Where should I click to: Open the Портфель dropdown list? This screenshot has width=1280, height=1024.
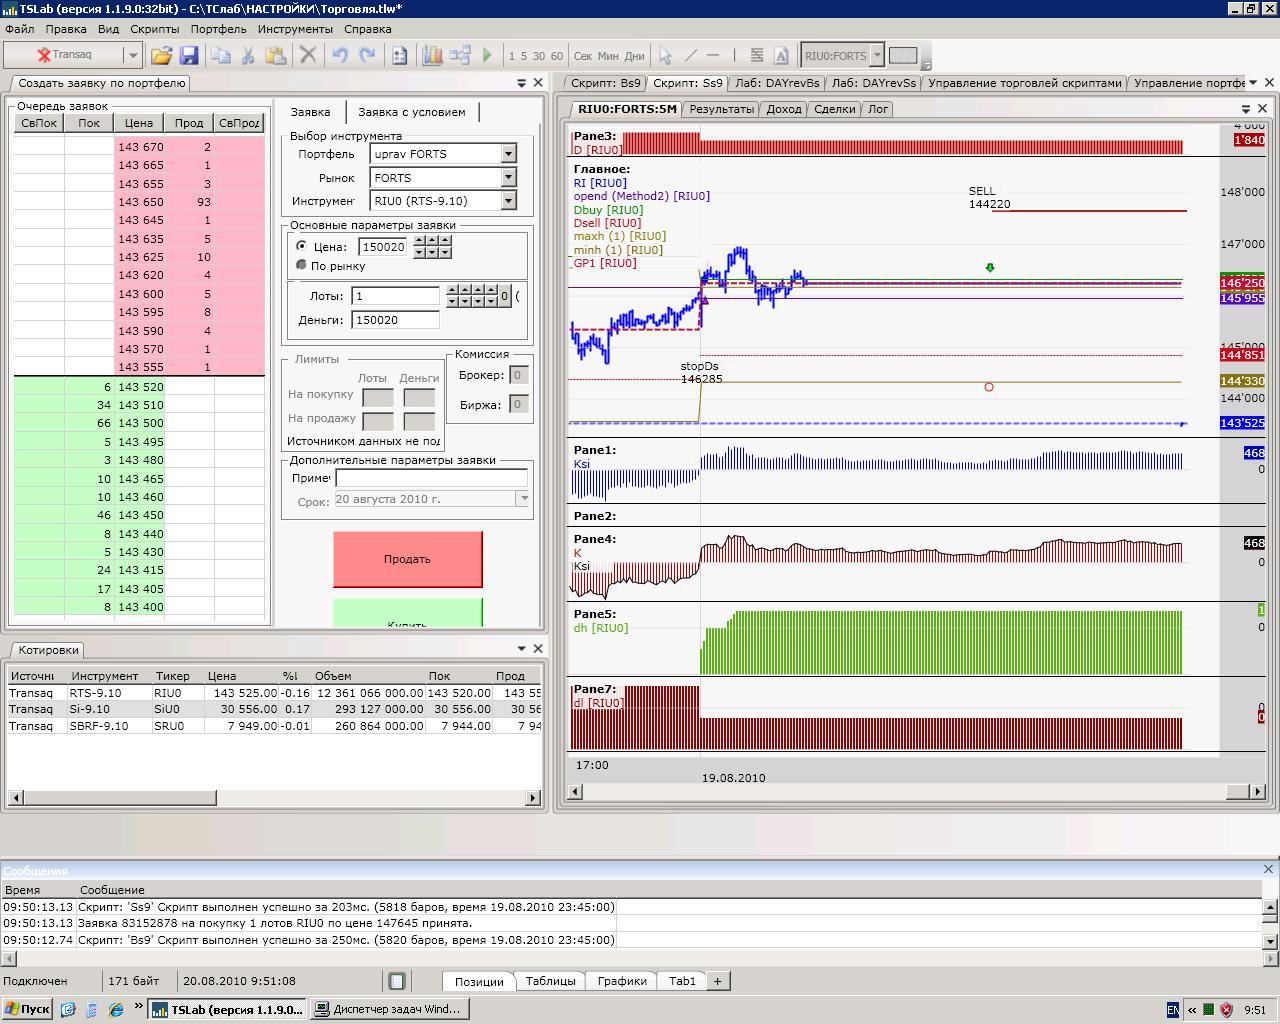click(x=508, y=154)
